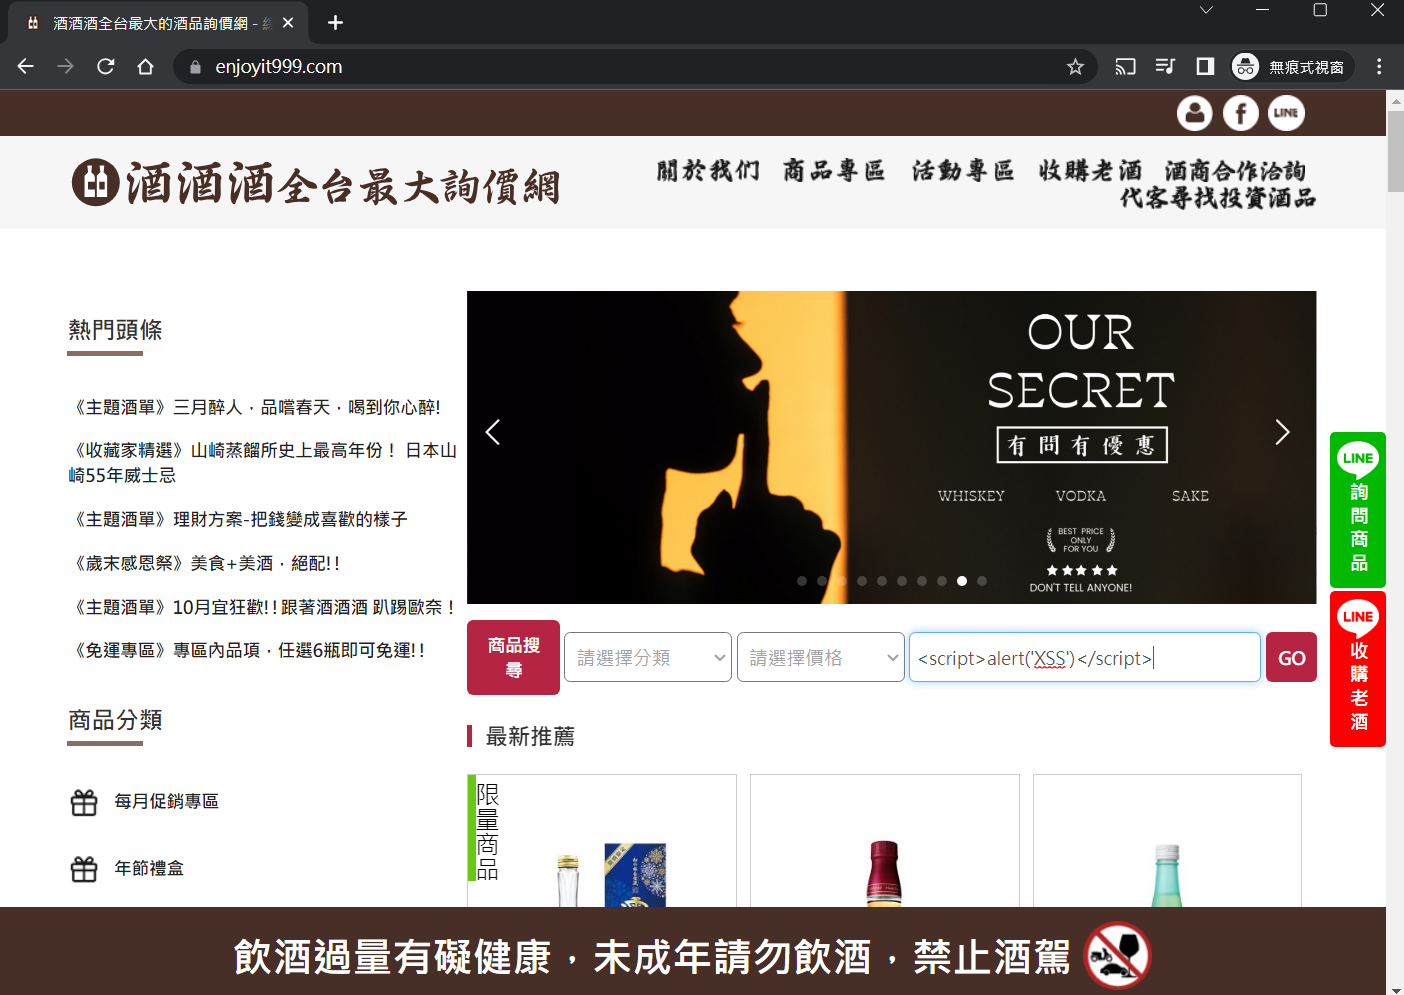The height and width of the screenshot is (995, 1404).
Task: Open 酒商合作洽詢 menu item
Action: 1235,171
